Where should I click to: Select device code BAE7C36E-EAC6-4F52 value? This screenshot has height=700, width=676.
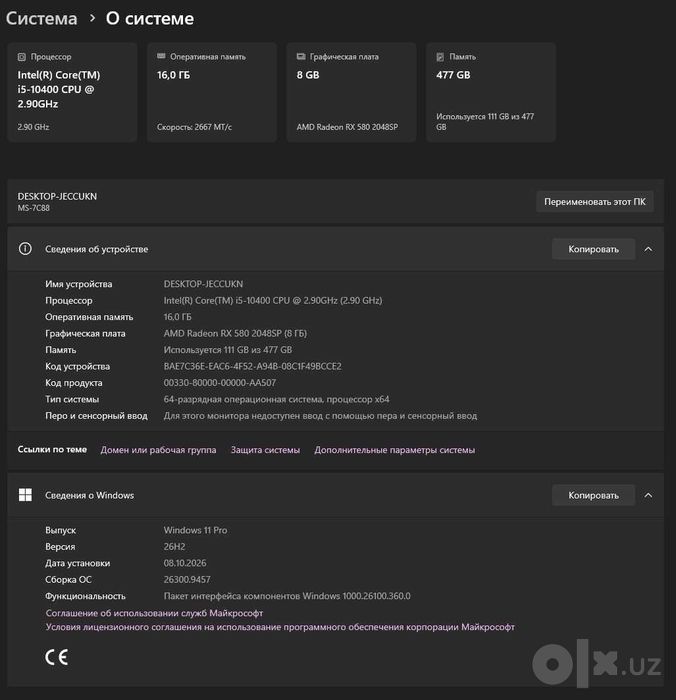253,367
